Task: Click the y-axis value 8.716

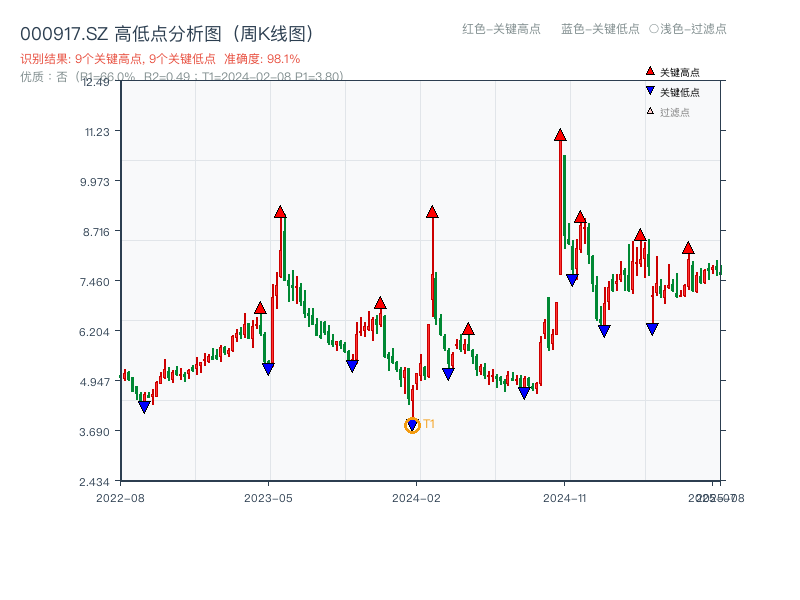Action: point(96,232)
